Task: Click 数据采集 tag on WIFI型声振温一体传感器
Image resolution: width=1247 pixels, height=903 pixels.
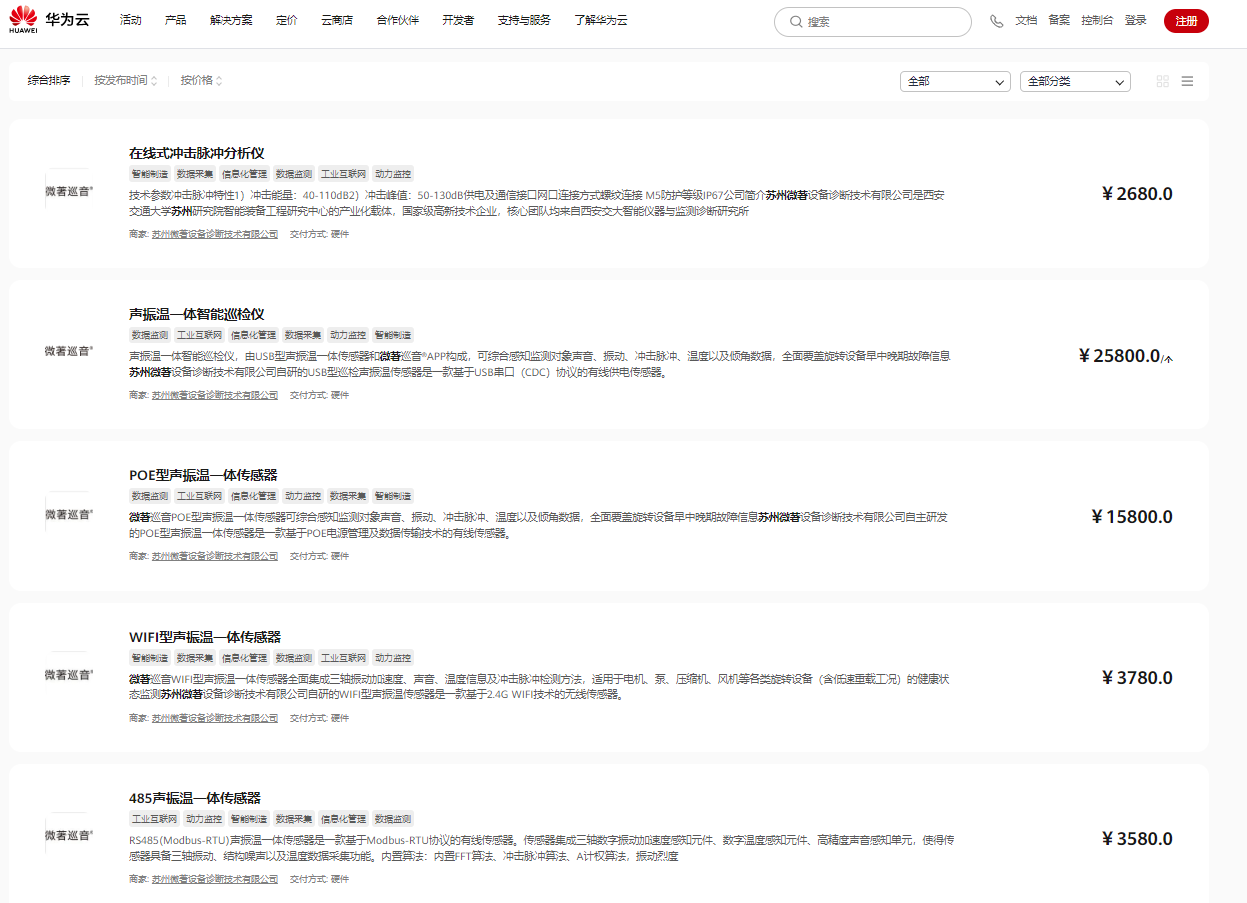Action: [195, 658]
